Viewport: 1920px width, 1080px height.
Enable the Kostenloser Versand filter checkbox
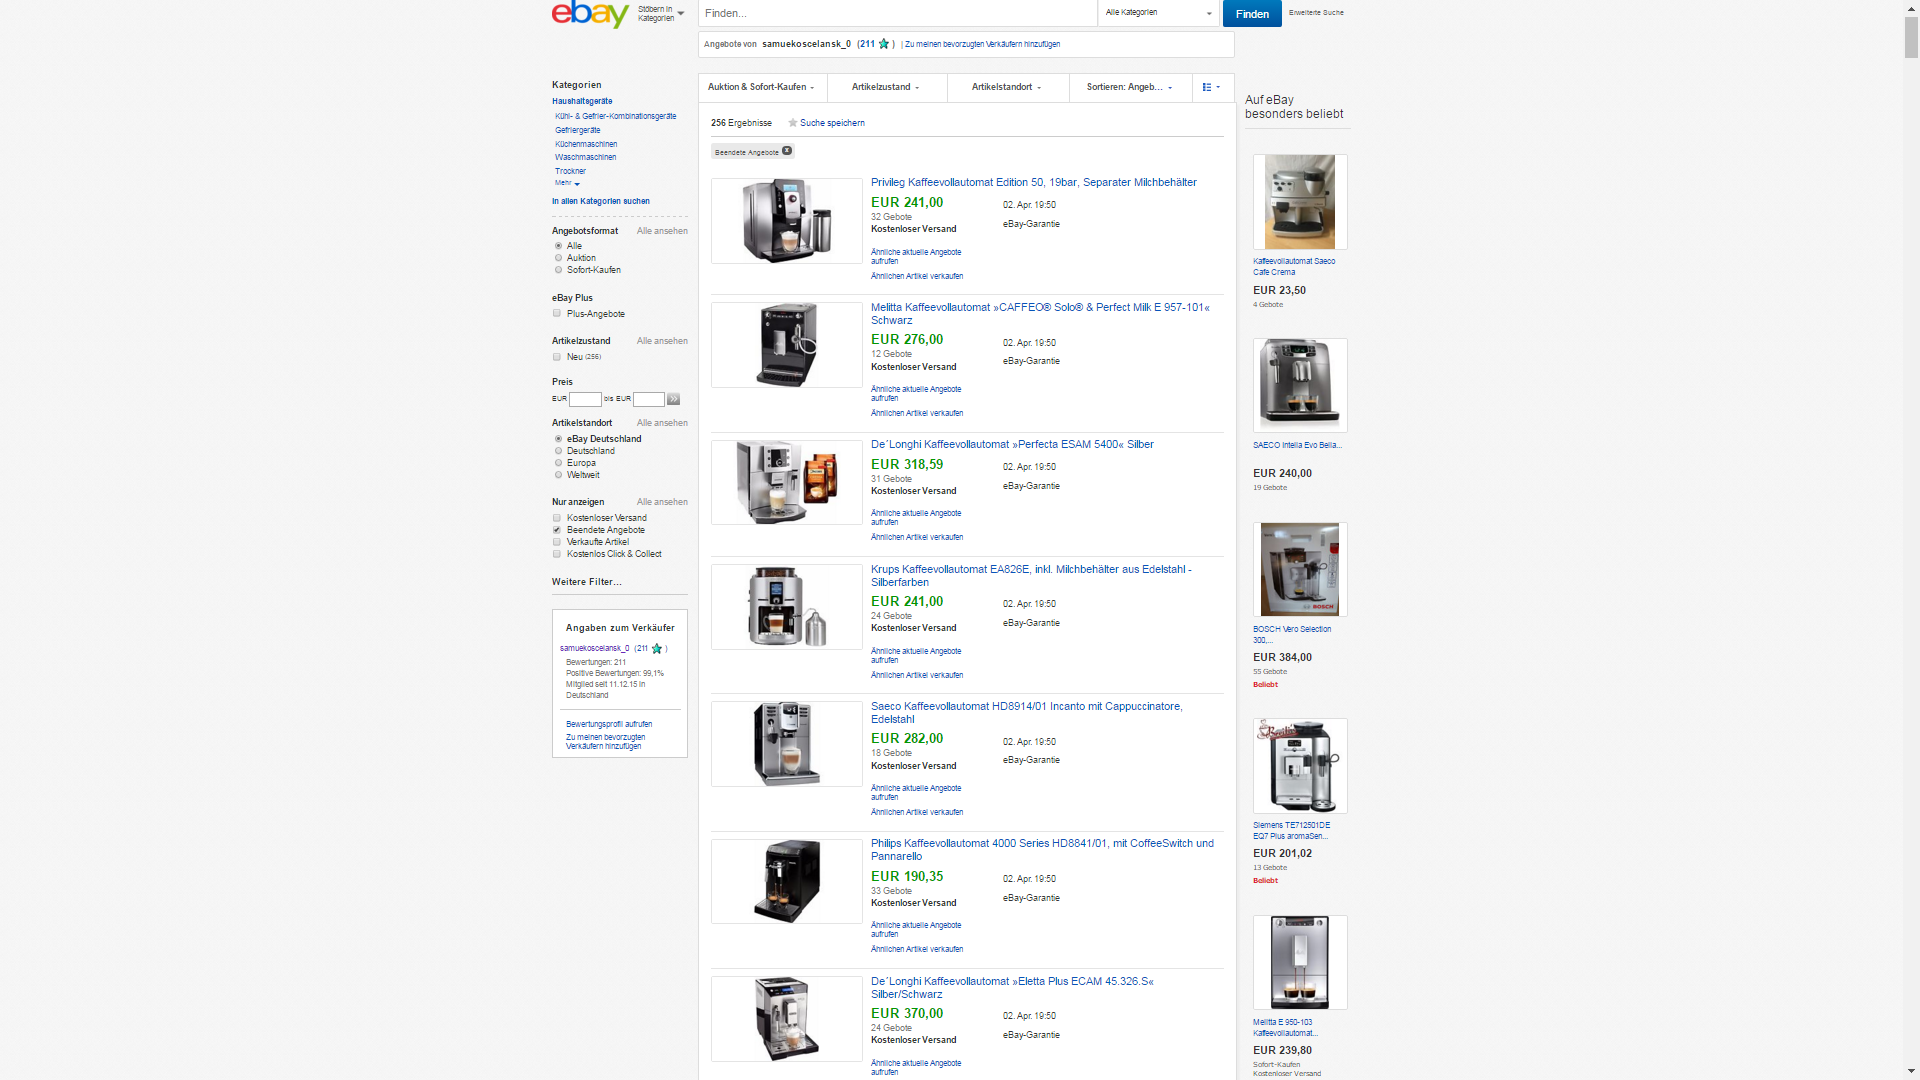(x=557, y=518)
